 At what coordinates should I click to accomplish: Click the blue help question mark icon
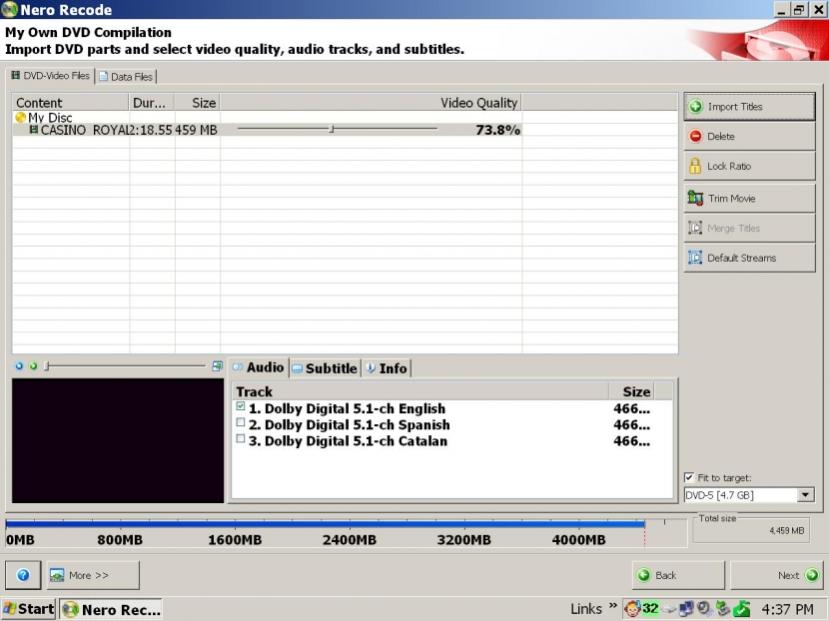23,575
